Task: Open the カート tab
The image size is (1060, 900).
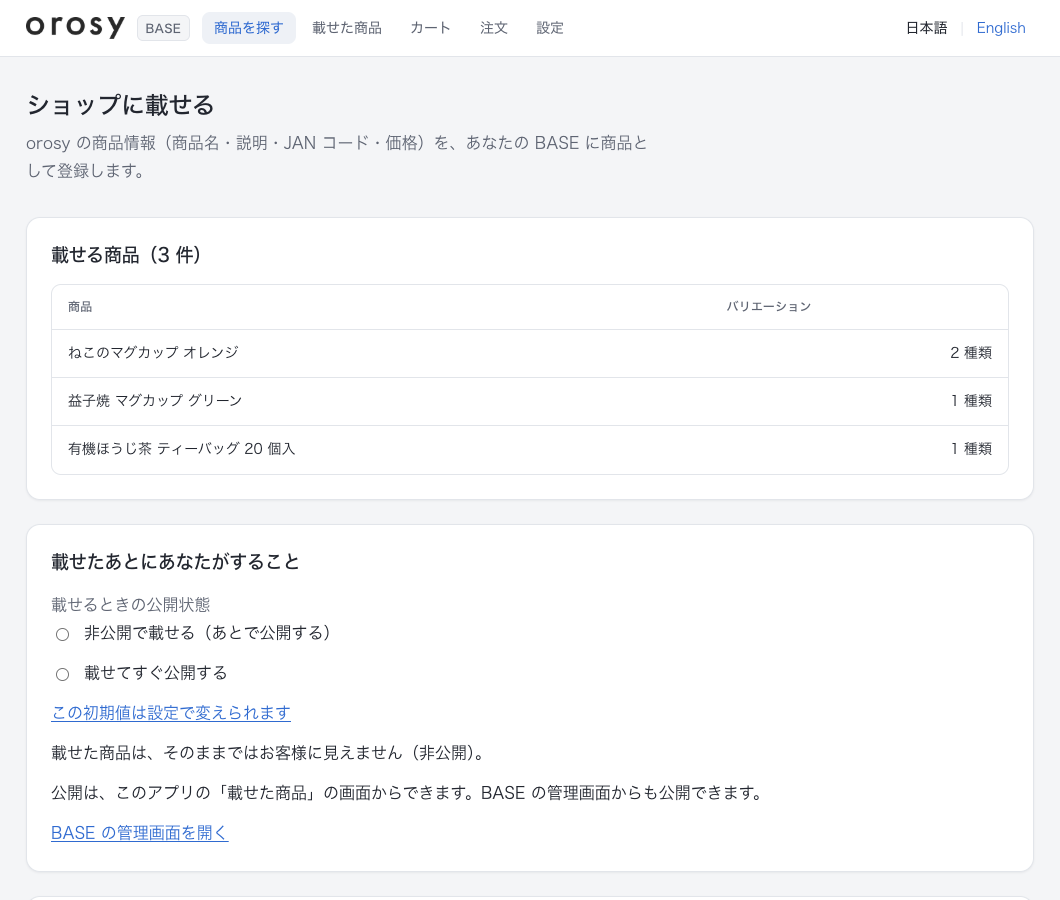Action: [x=430, y=28]
